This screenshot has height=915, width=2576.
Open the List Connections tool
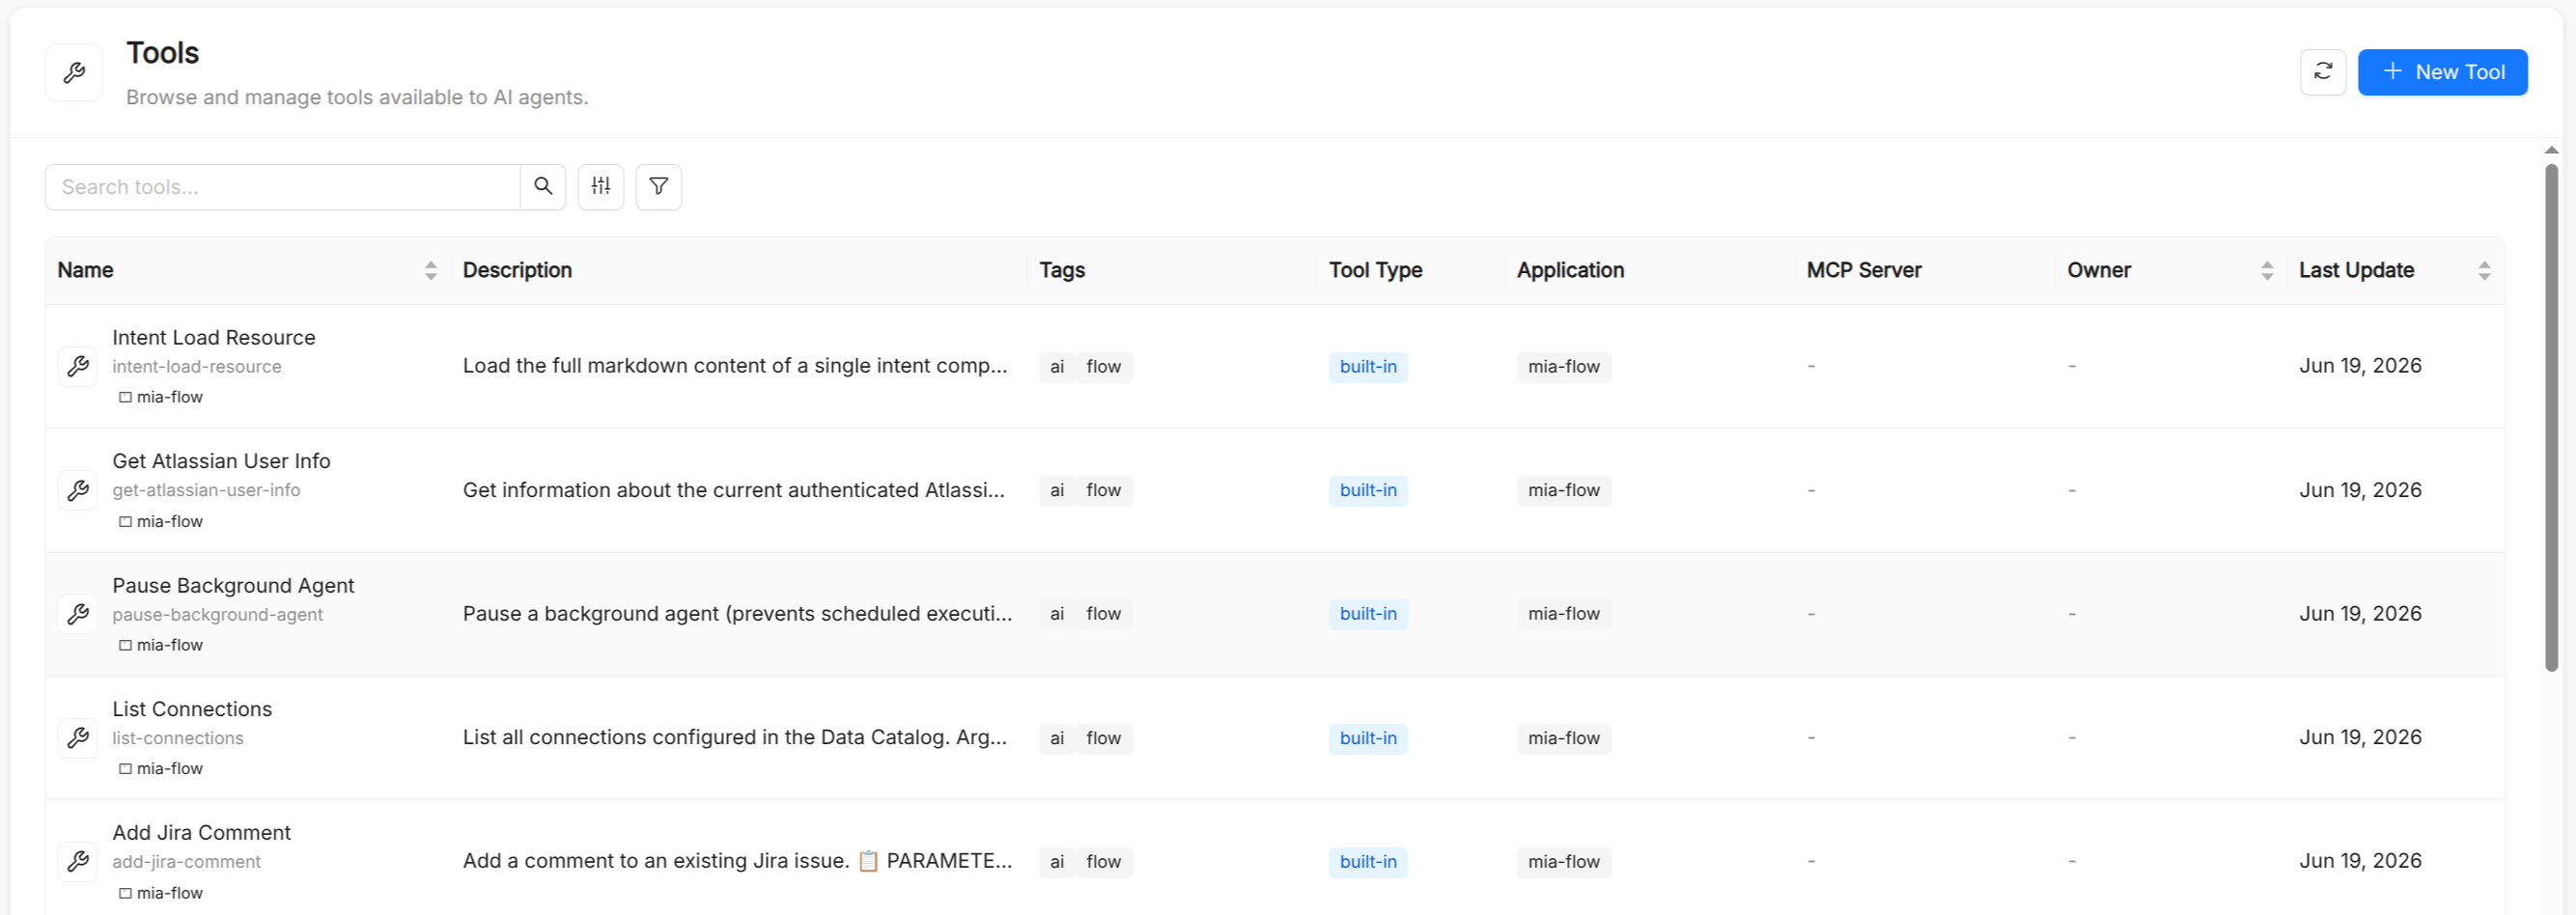(x=192, y=709)
